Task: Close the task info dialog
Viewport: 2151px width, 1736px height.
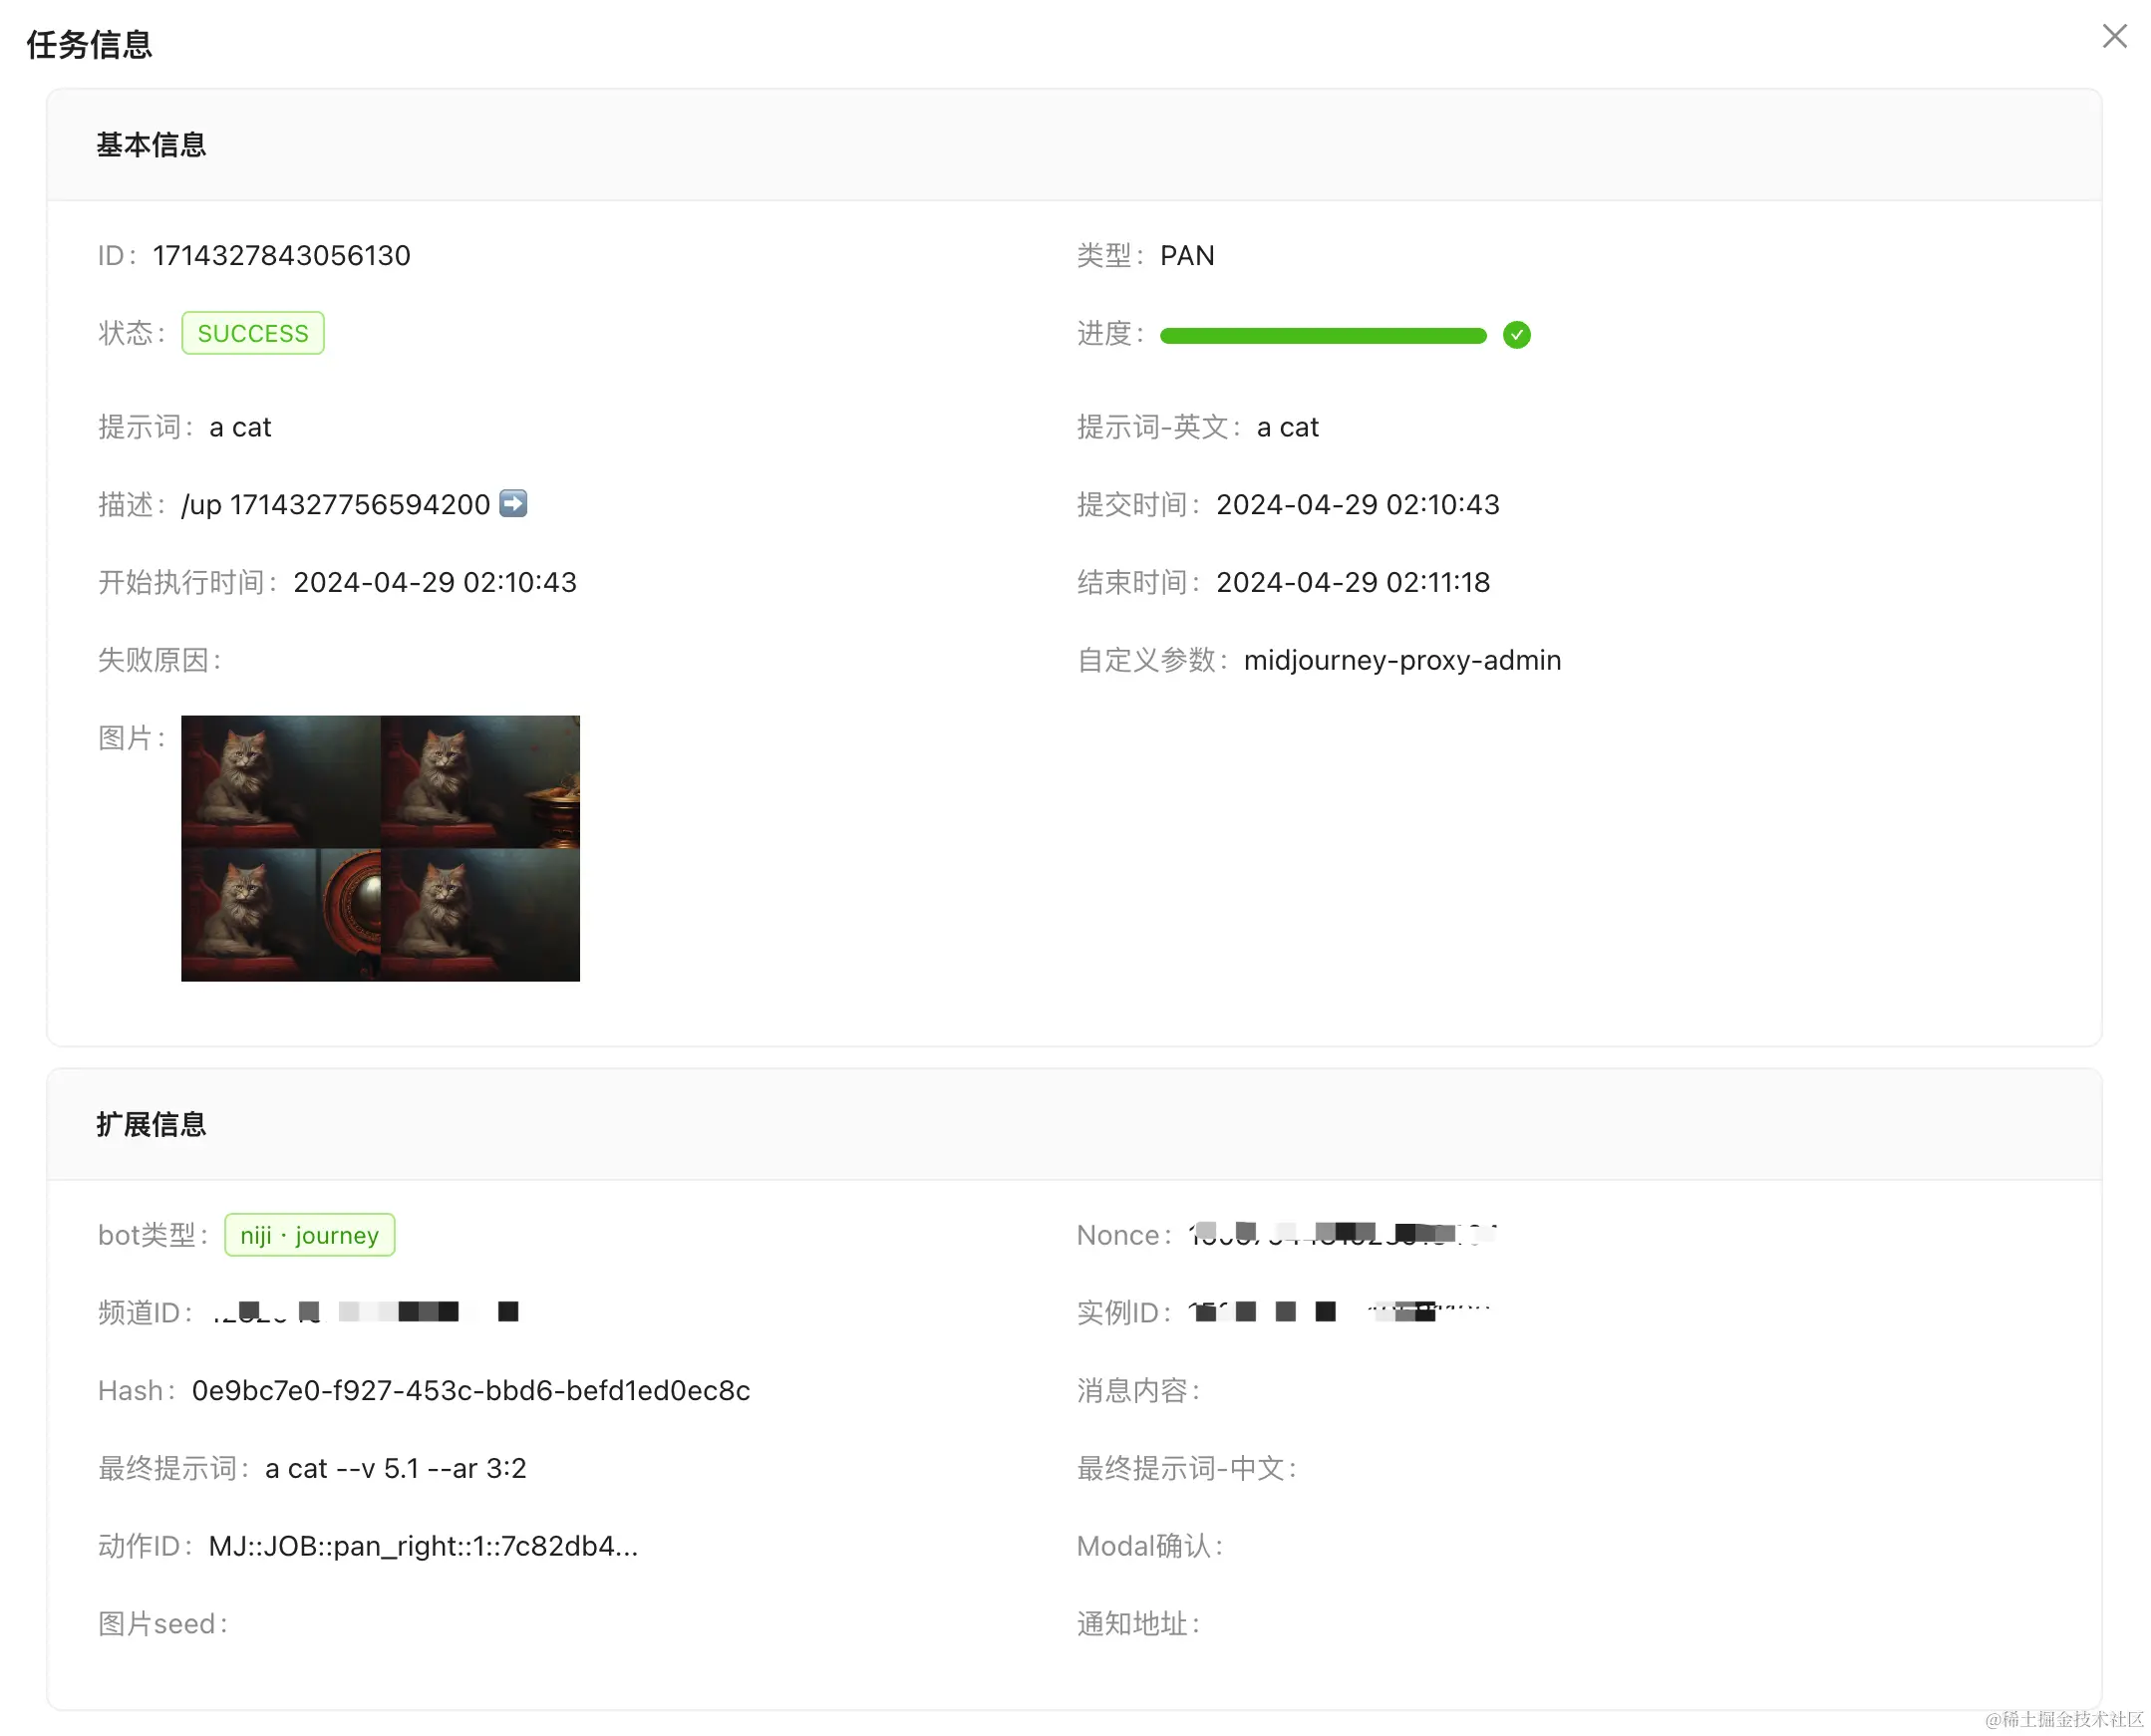Action: click(2113, 37)
